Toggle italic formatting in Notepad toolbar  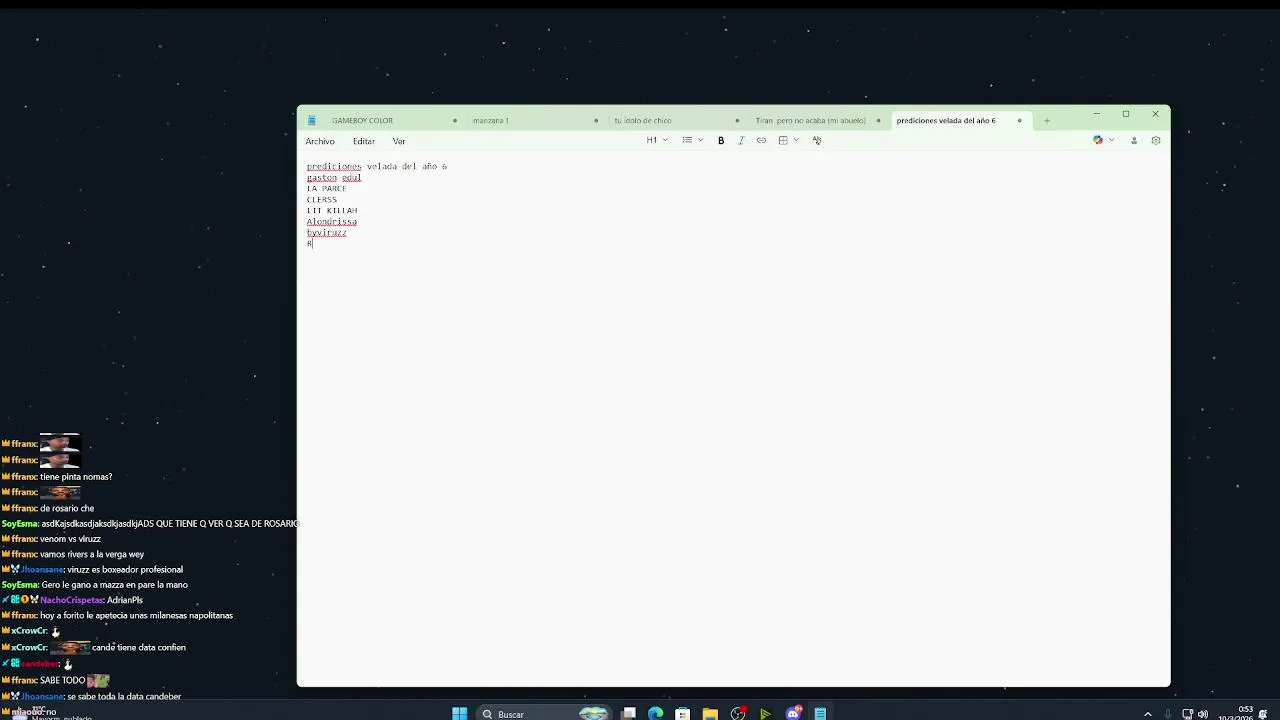click(x=741, y=140)
